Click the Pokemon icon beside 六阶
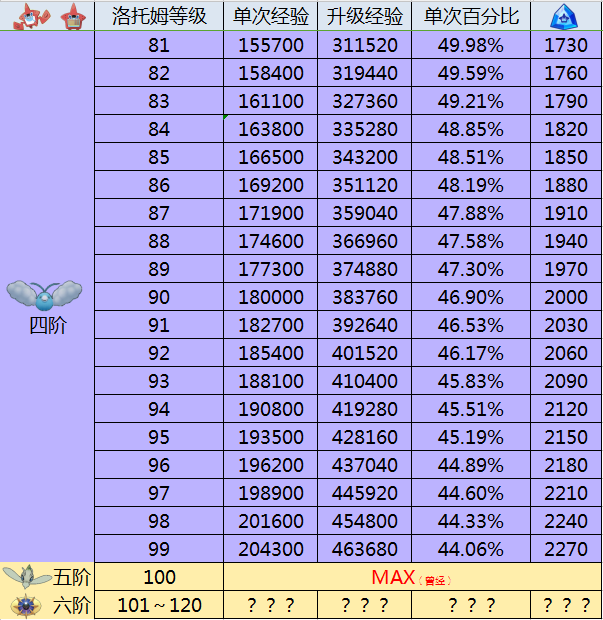The width and height of the screenshot is (603, 620). click(26, 605)
